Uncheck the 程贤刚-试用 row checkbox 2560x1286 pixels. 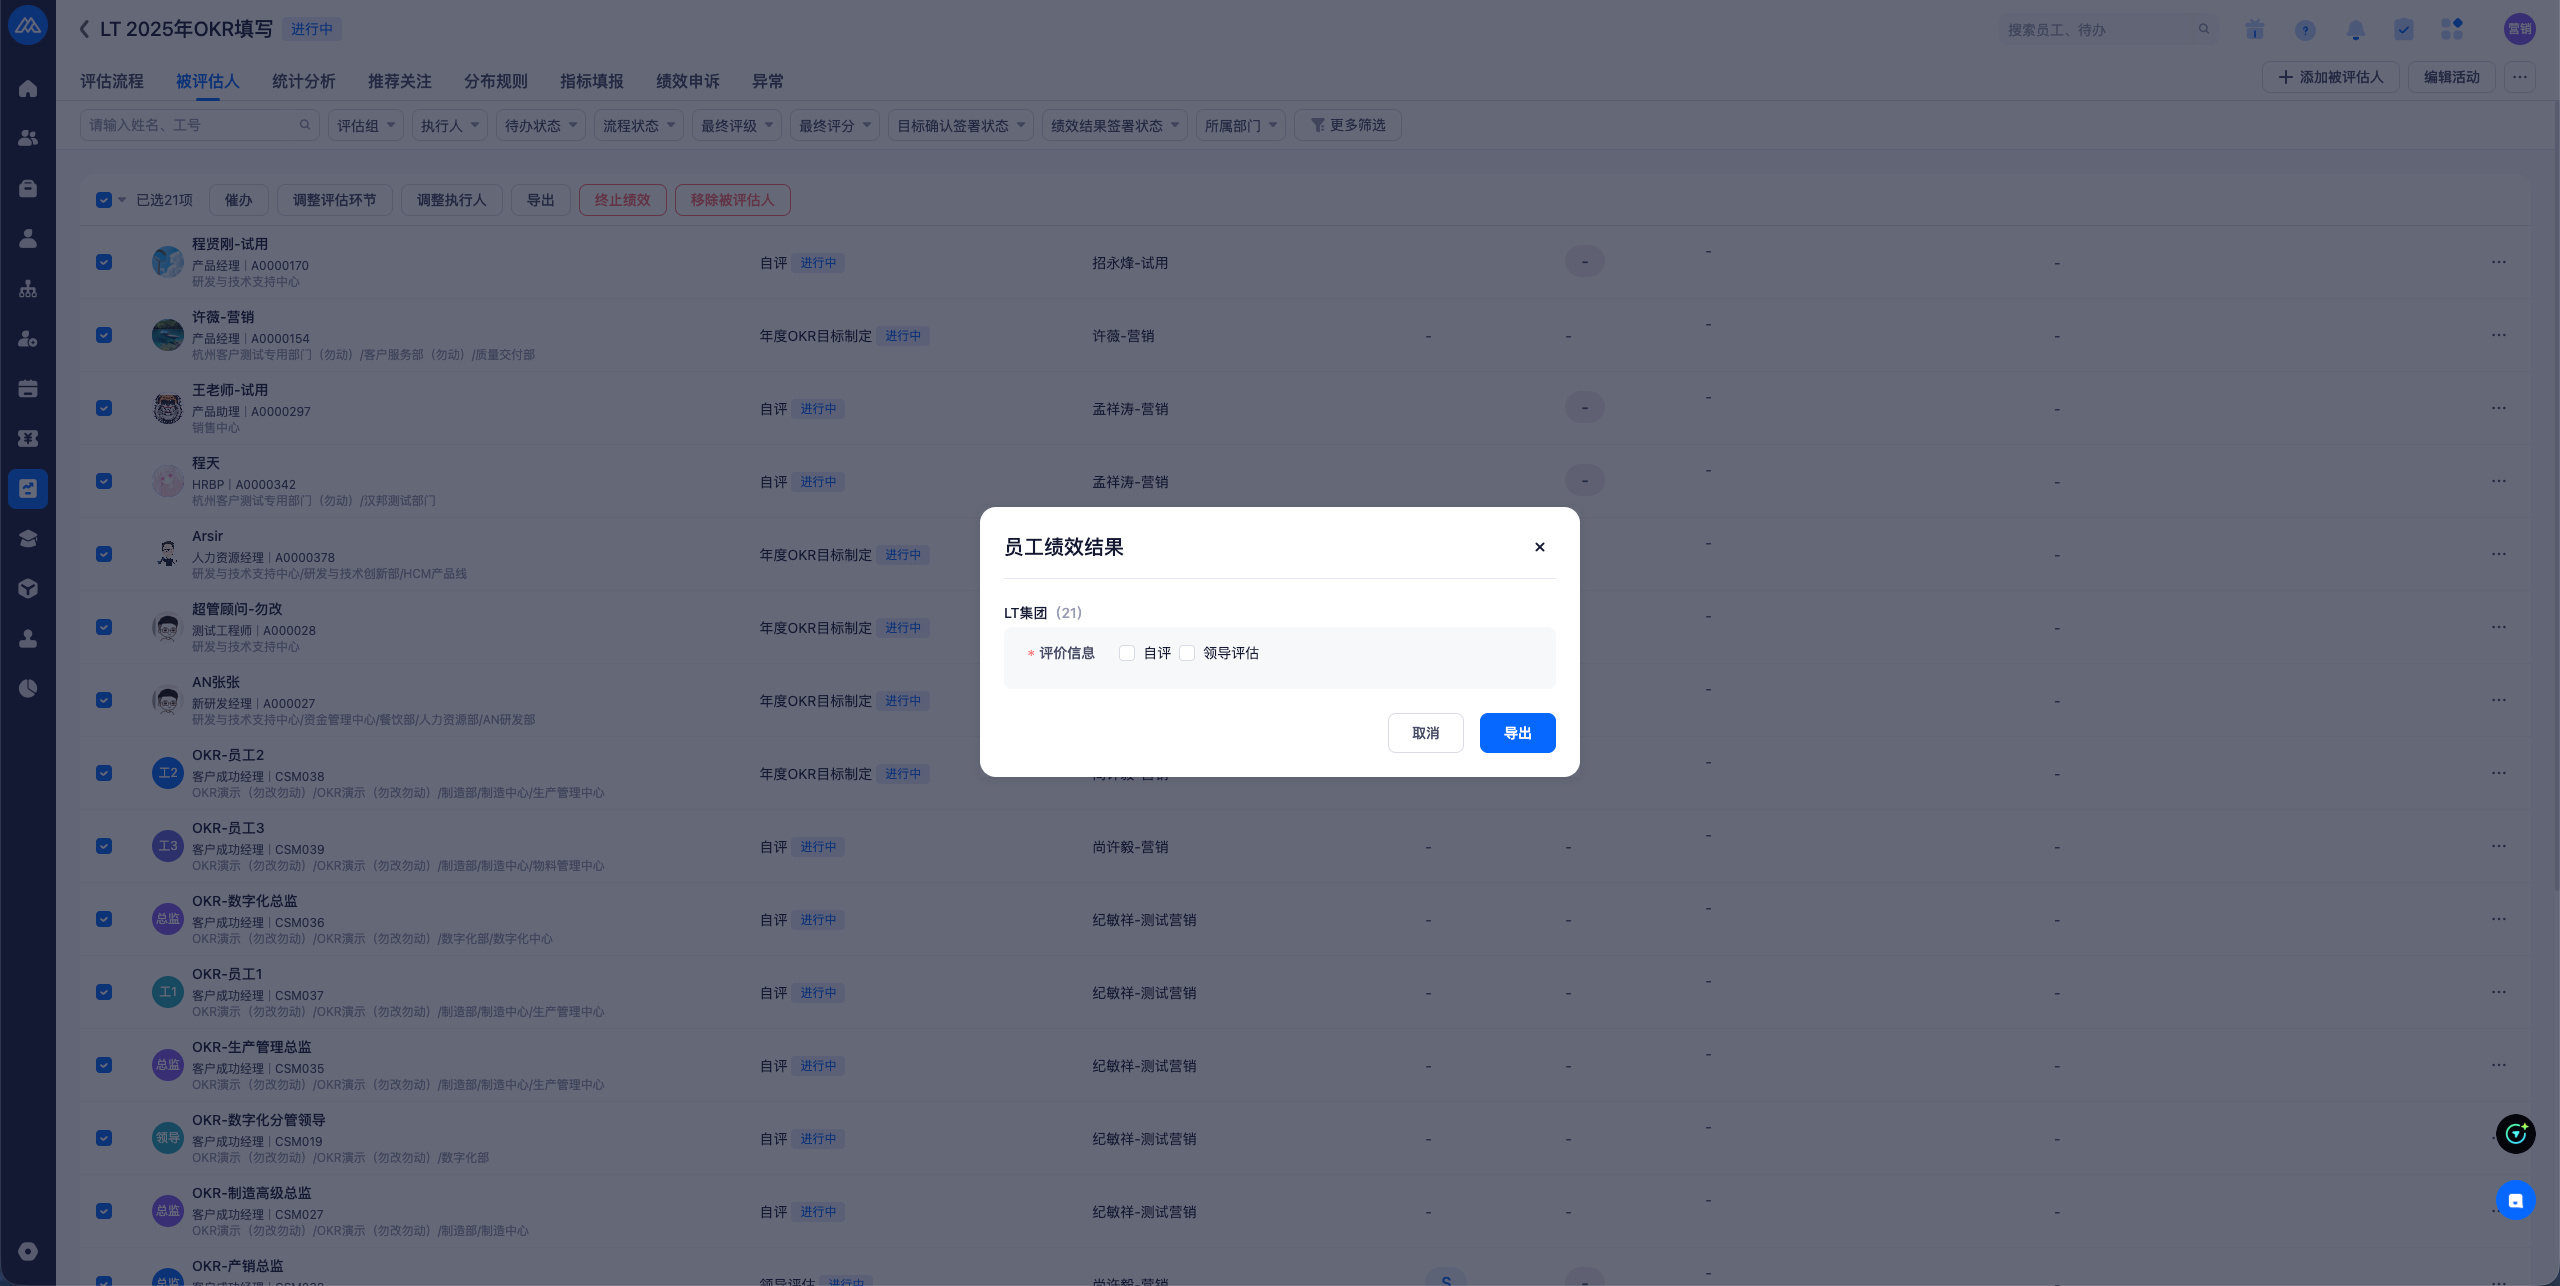coord(104,262)
